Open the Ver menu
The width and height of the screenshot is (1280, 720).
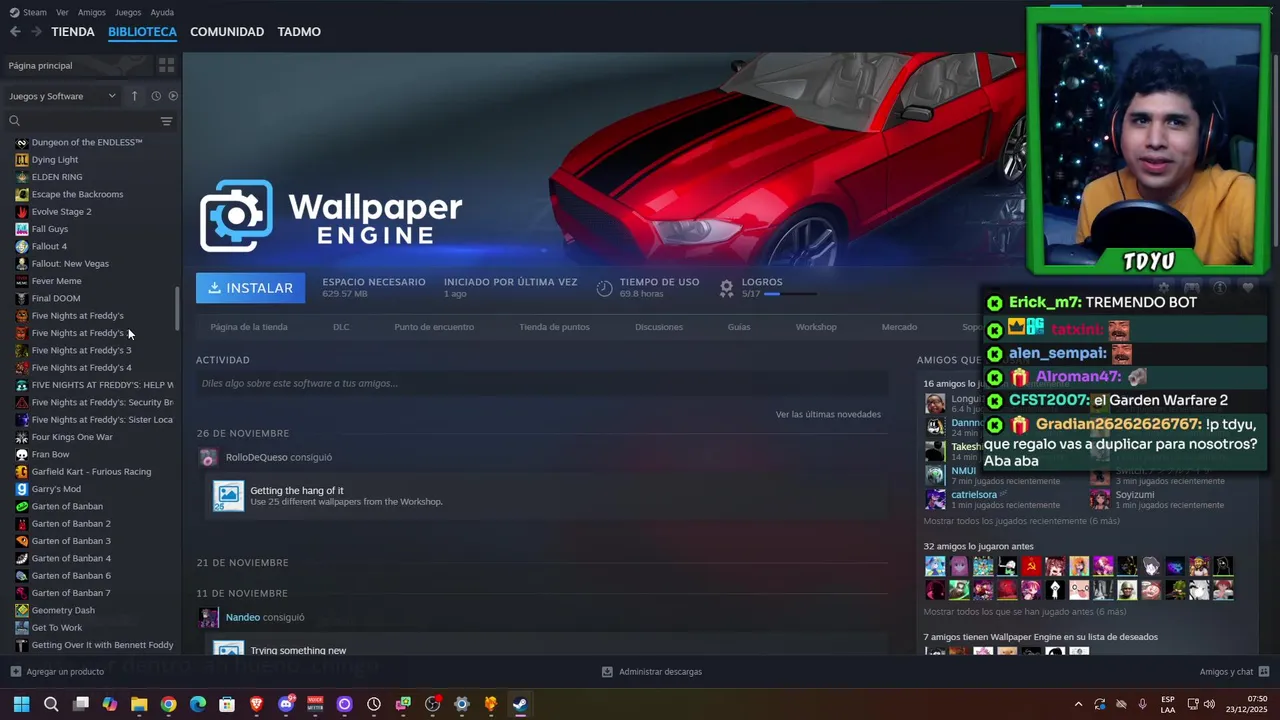pyautogui.click(x=62, y=12)
